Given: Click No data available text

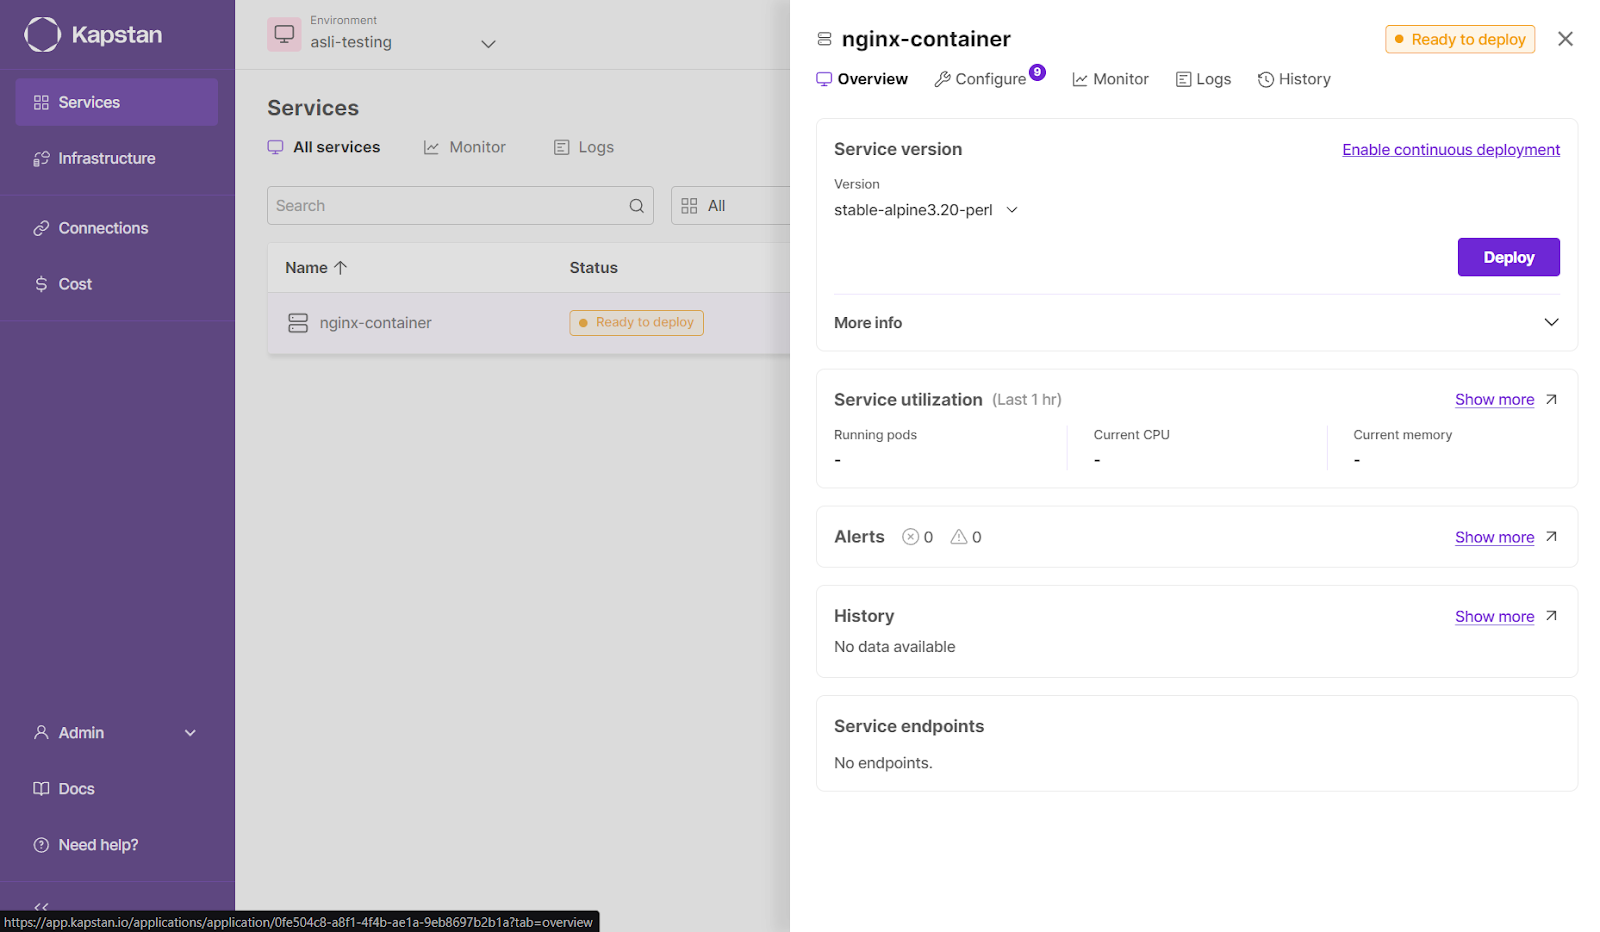Looking at the screenshot, I should (x=894, y=647).
